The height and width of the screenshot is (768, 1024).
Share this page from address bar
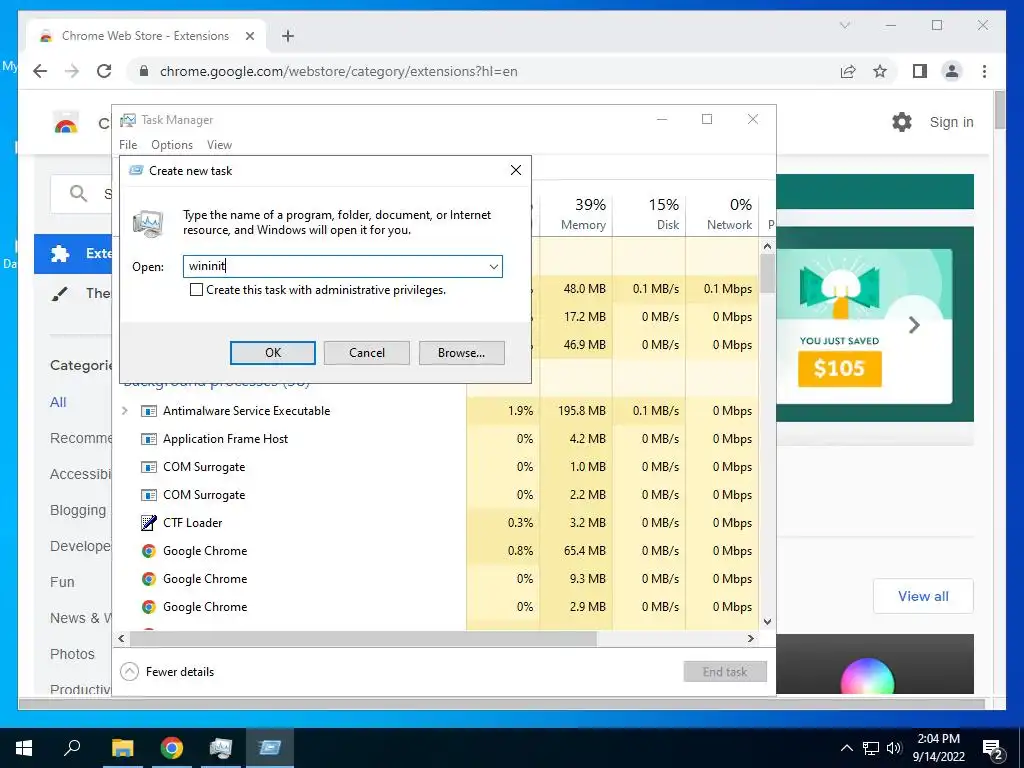[x=848, y=71]
